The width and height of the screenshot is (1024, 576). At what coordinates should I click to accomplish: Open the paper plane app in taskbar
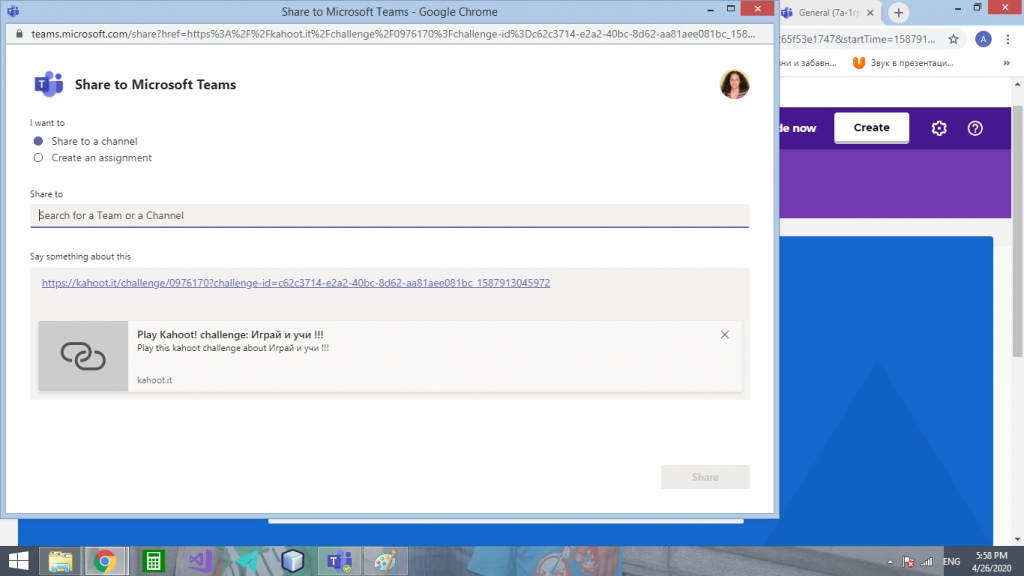tap(247, 561)
